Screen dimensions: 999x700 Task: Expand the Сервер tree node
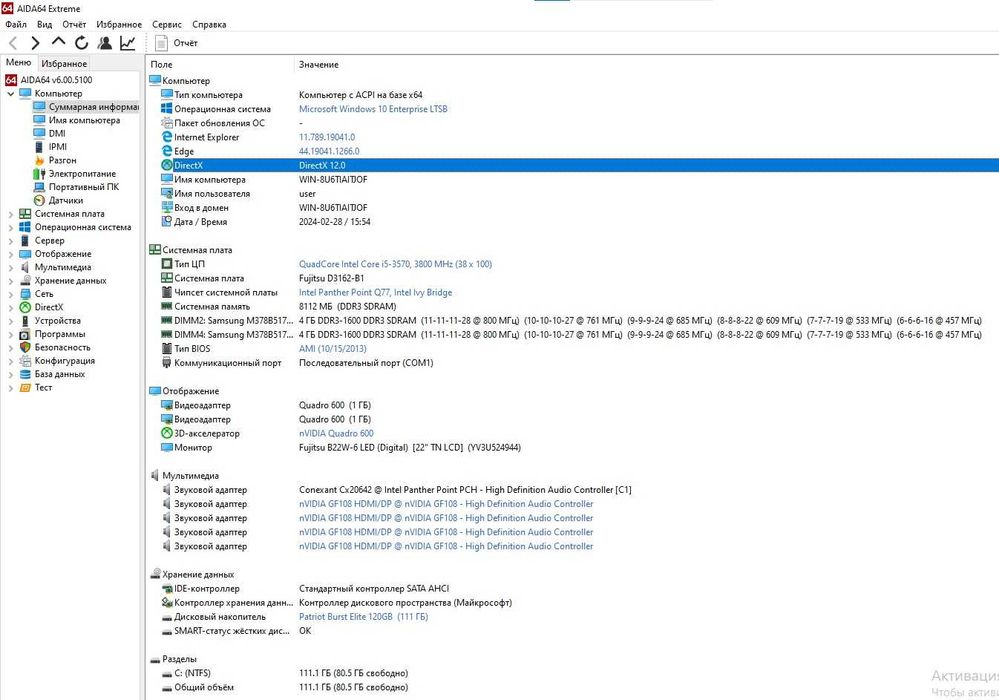click(x=10, y=241)
